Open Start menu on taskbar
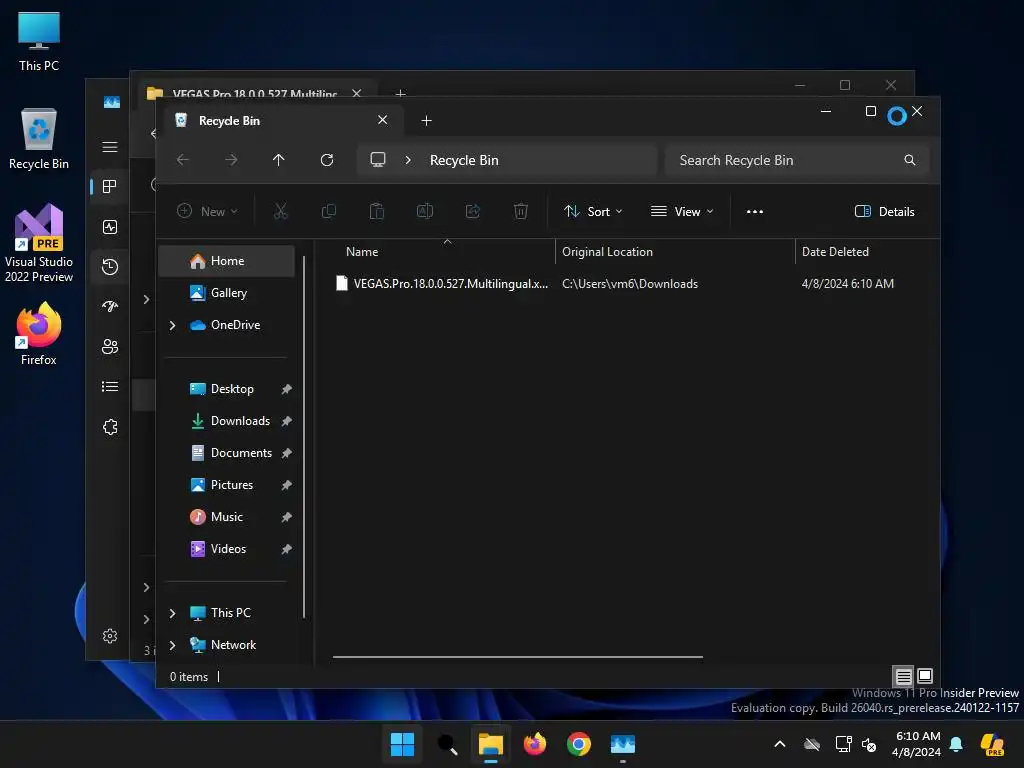This screenshot has width=1024, height=768. [402, 744]
